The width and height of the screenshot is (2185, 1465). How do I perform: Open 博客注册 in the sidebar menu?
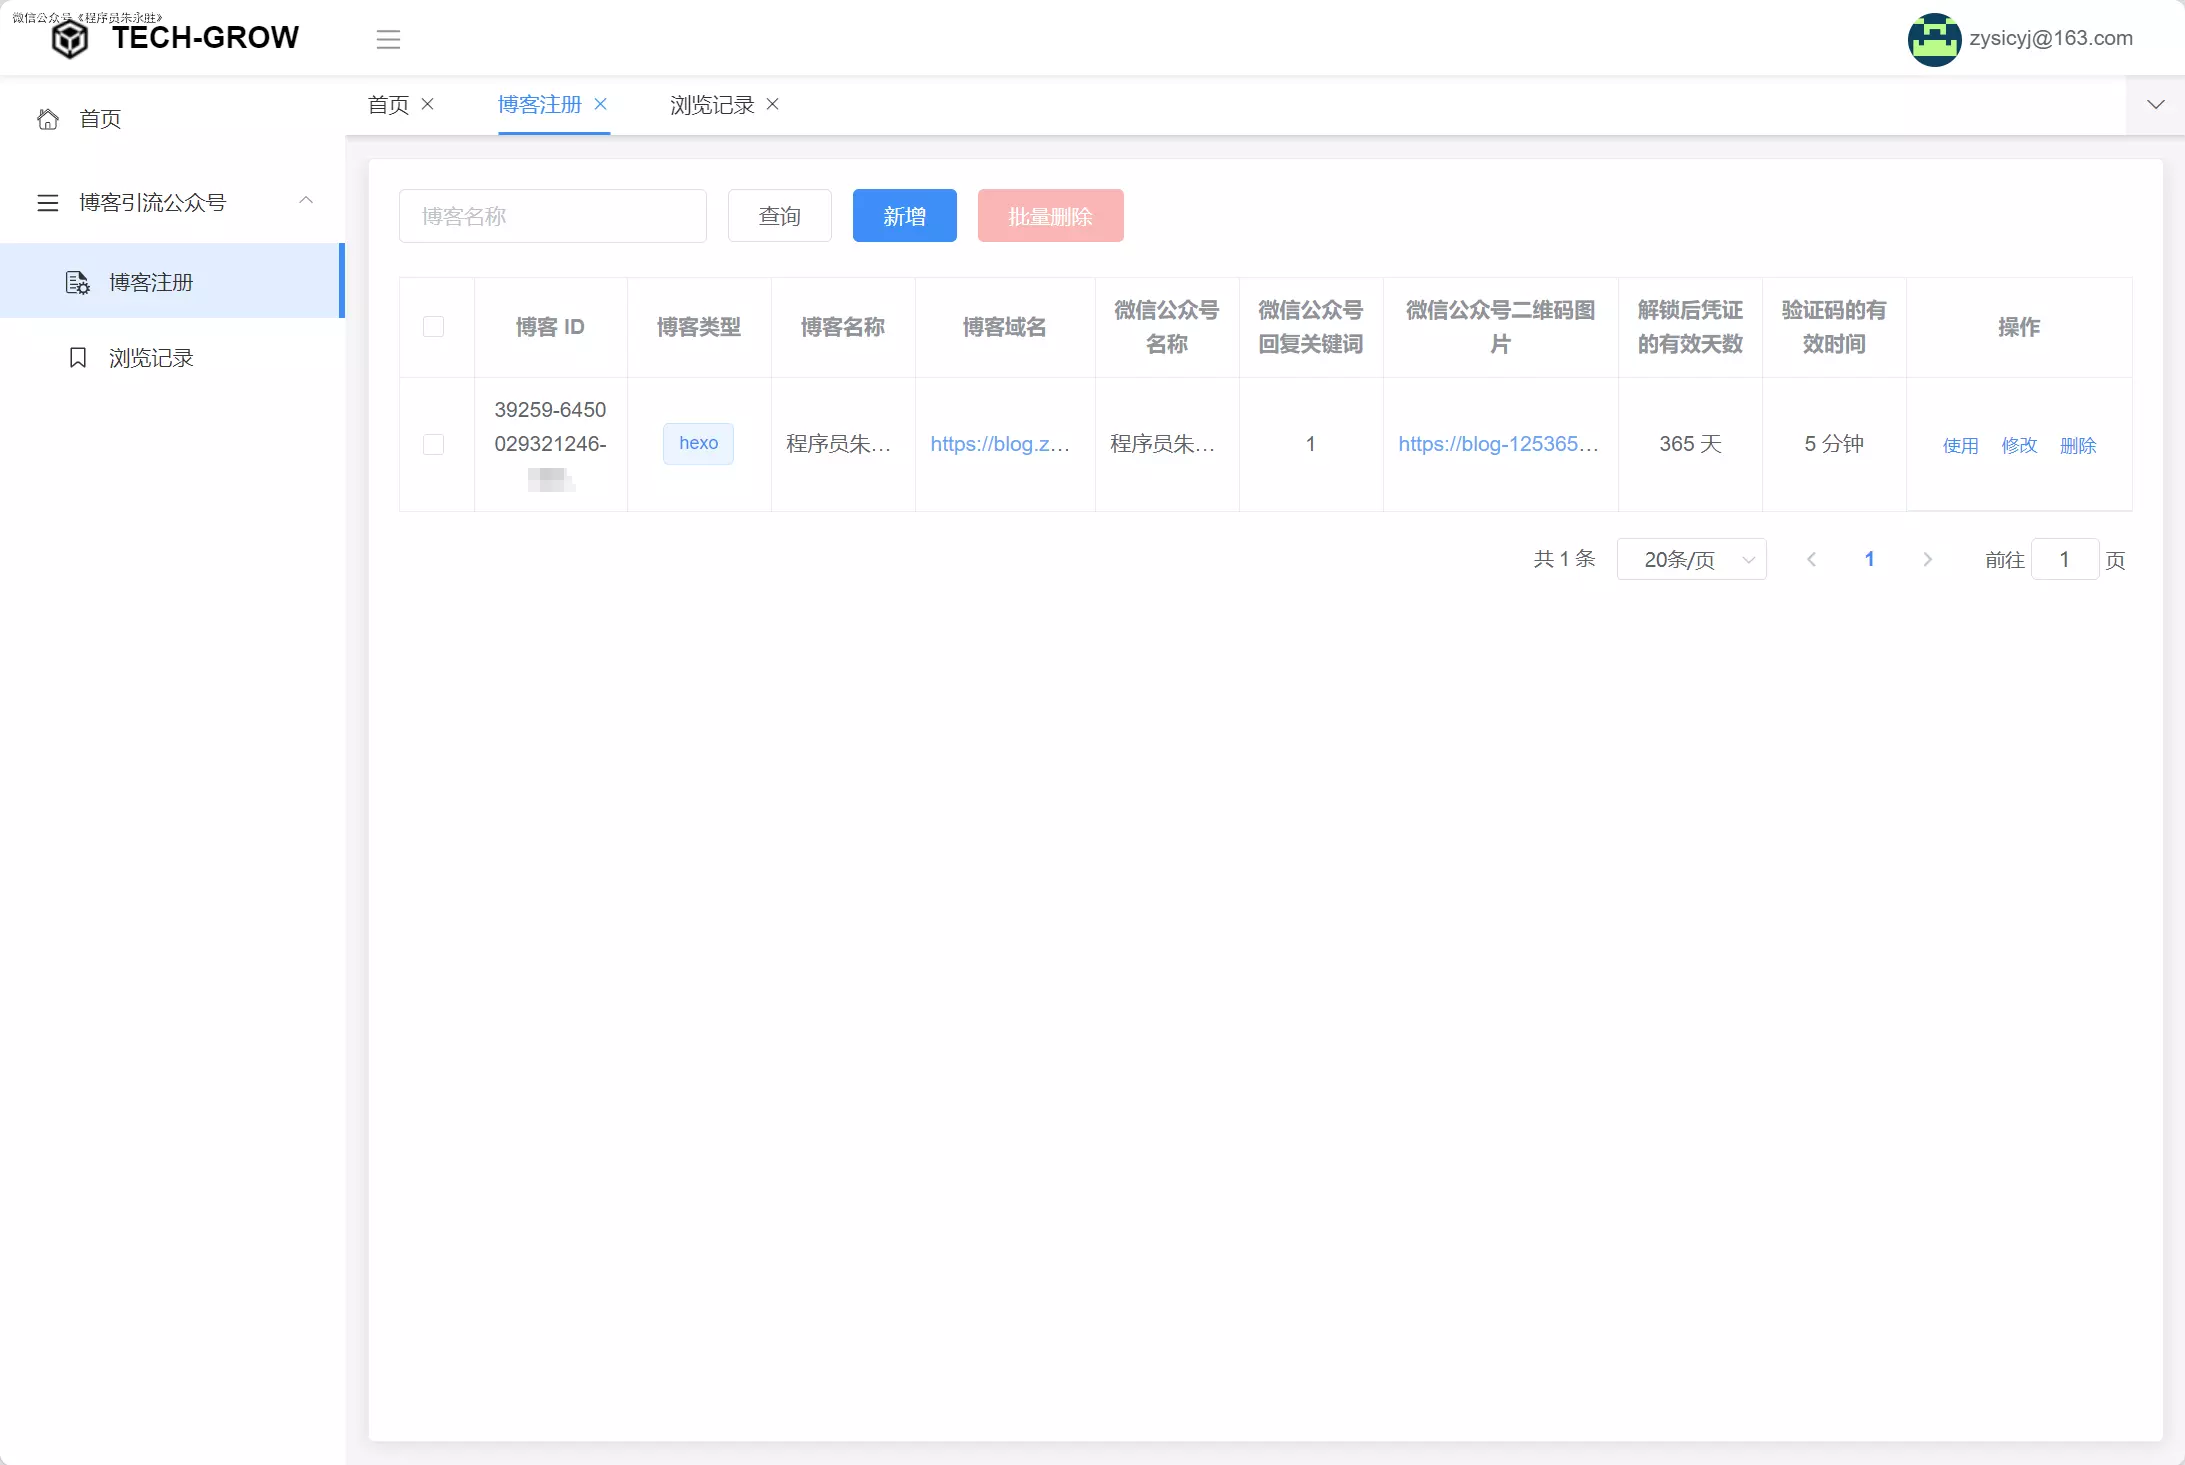(x=172, y=281)
